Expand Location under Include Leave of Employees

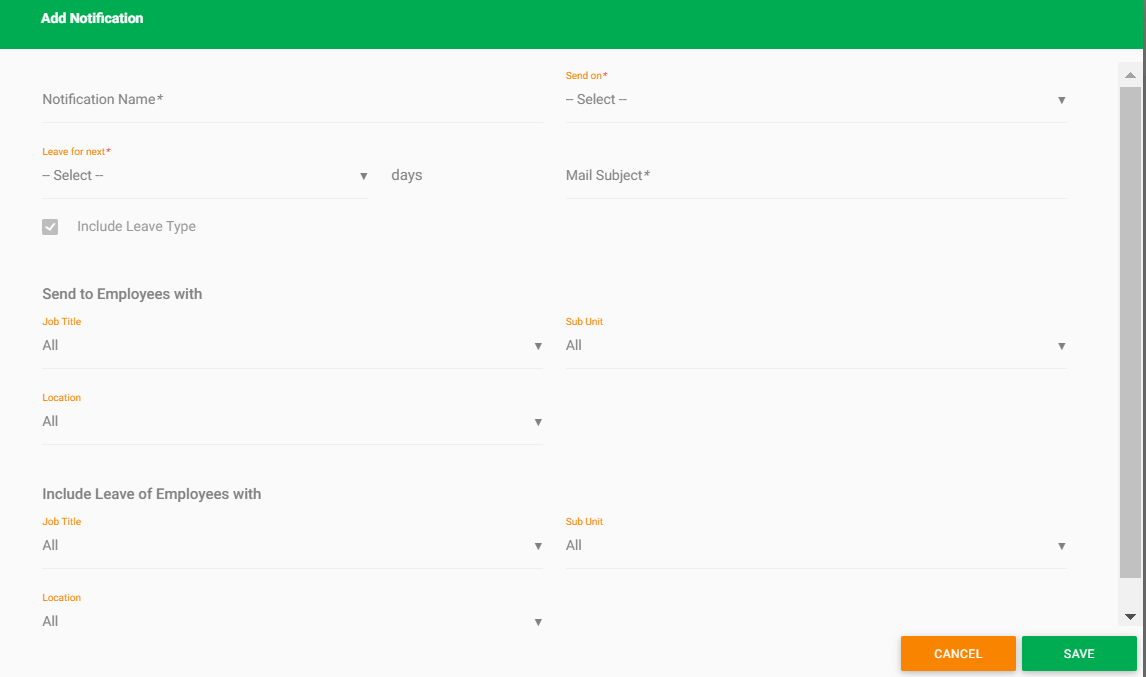coord(292,622)
